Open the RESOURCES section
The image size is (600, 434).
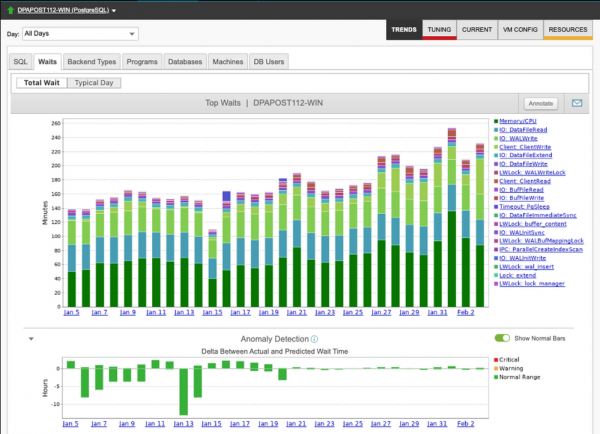click(567, 30)
